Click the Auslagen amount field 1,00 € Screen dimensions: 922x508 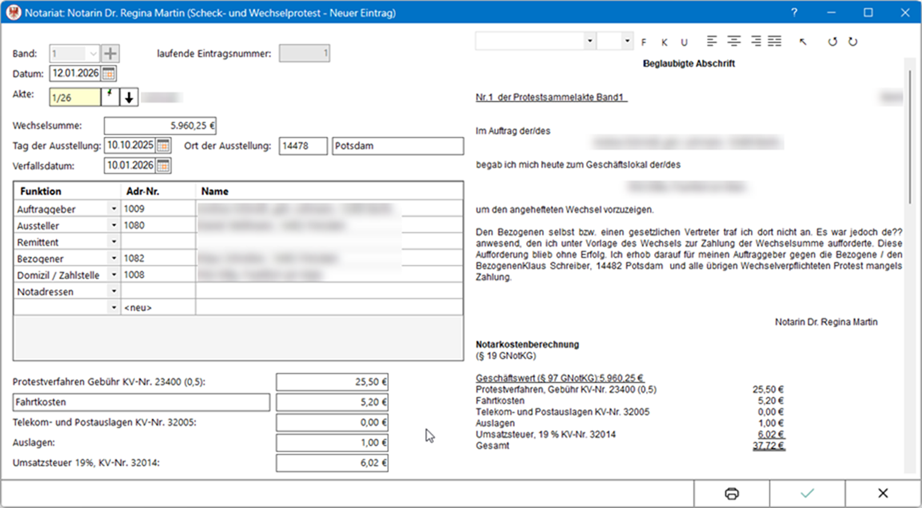pos(332,443)
